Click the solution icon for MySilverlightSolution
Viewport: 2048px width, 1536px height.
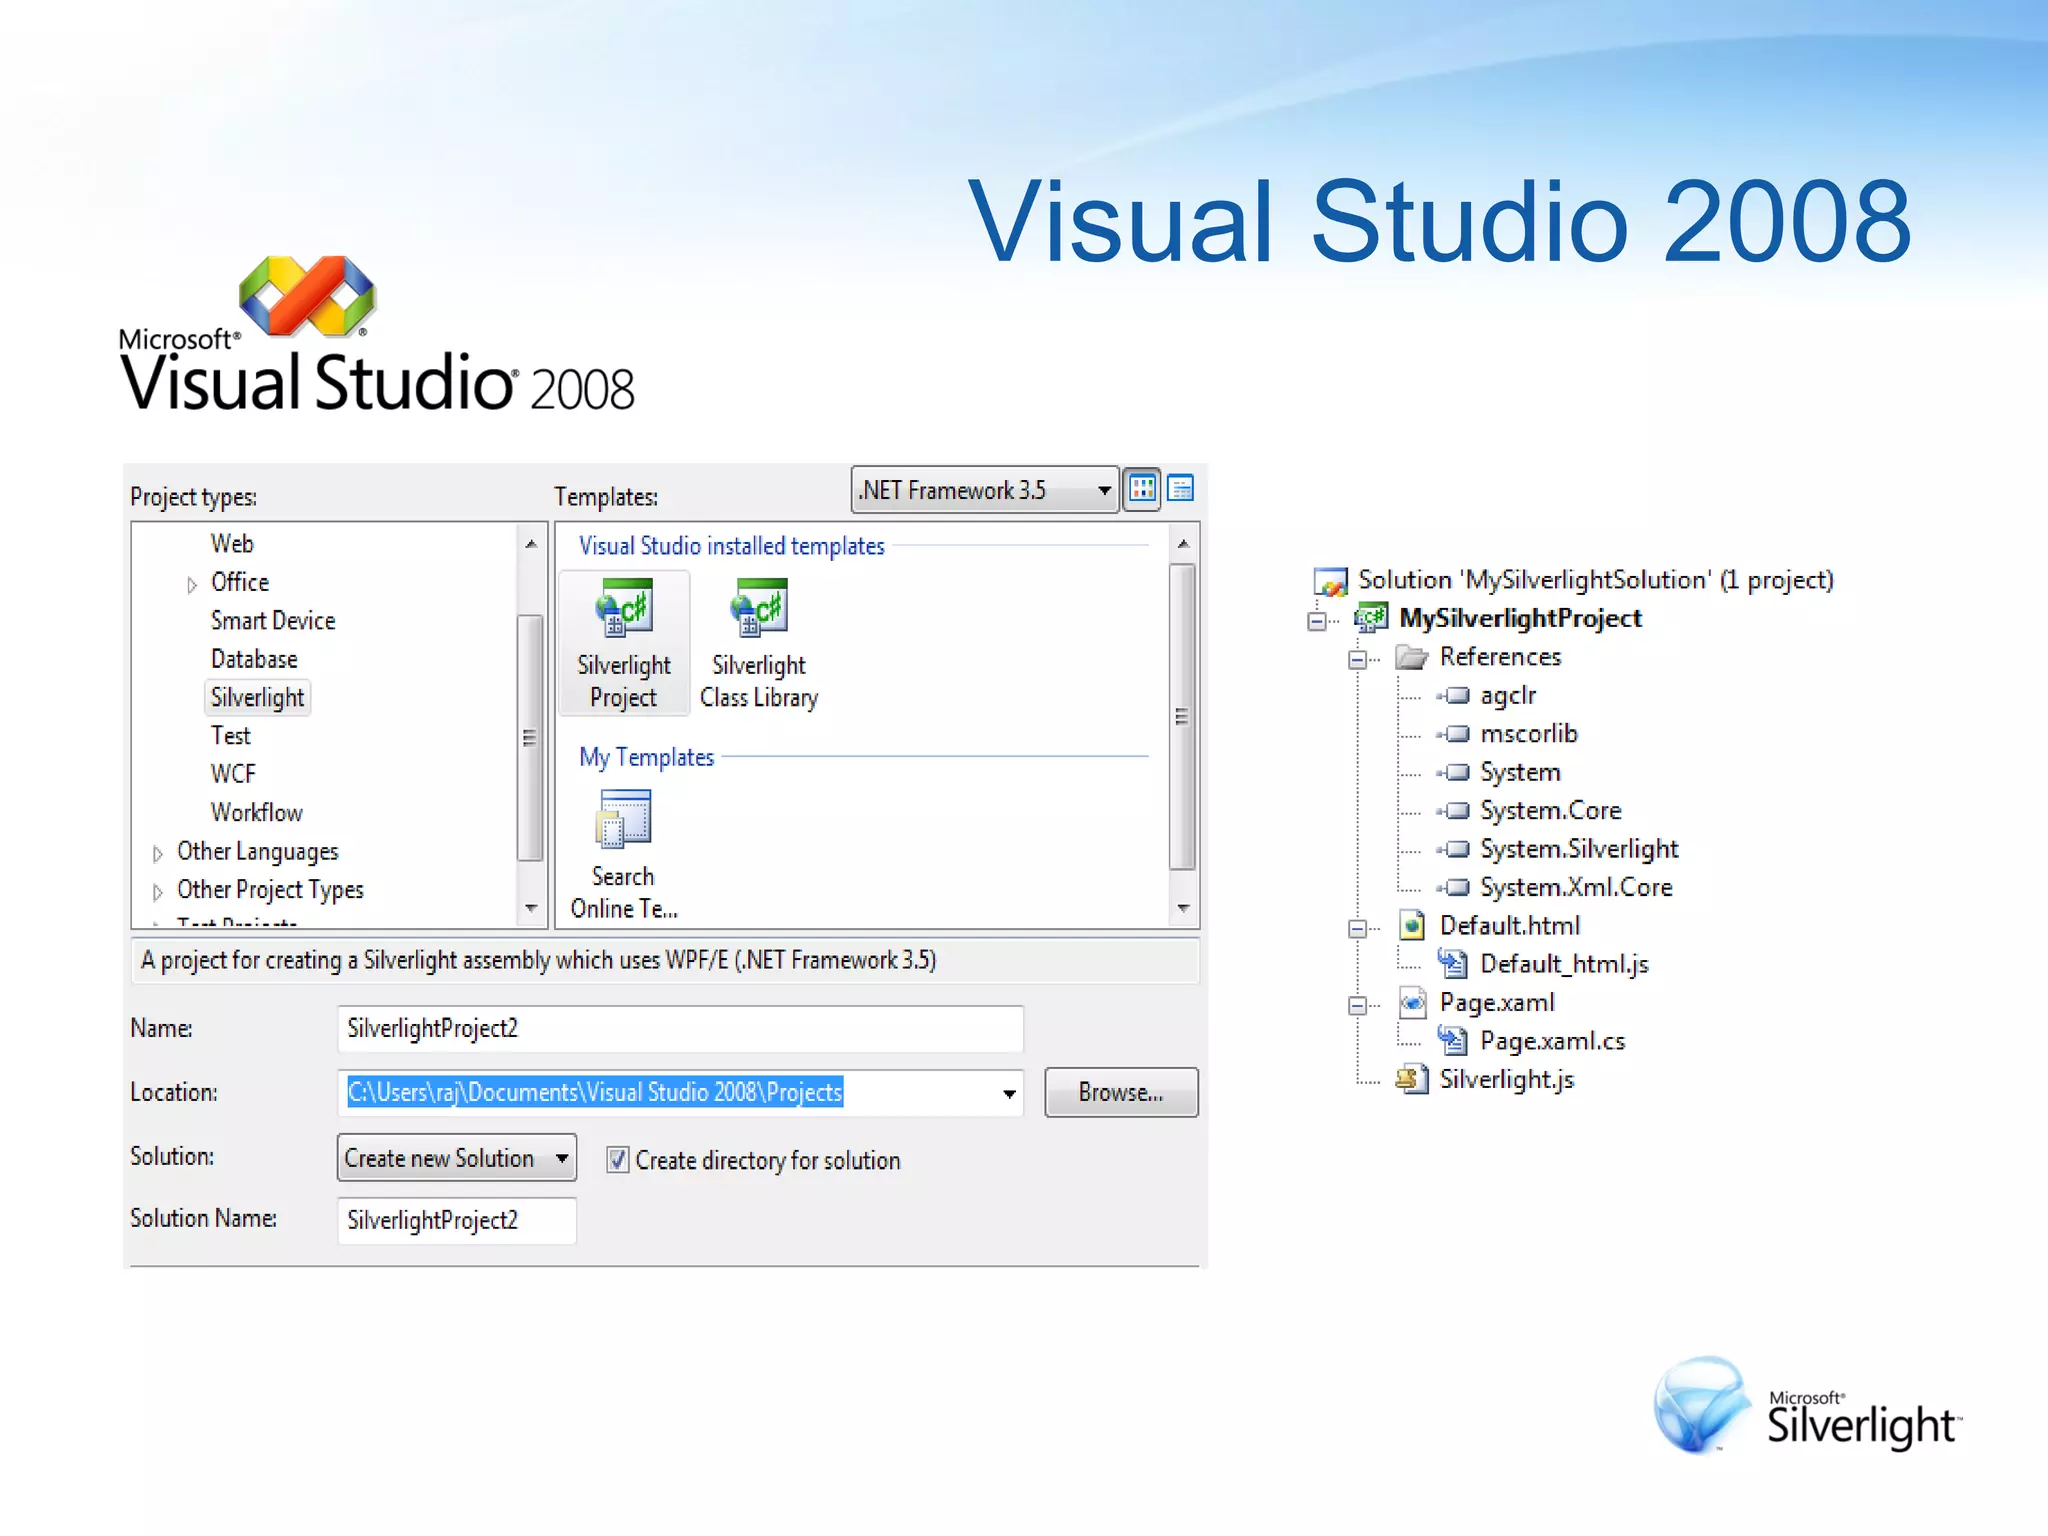(x=1330, y=581)
